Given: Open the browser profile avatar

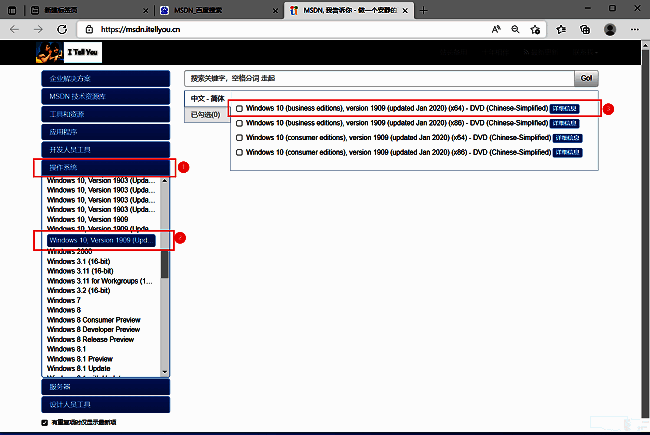Looking at the screenshot, I should 611,30.
